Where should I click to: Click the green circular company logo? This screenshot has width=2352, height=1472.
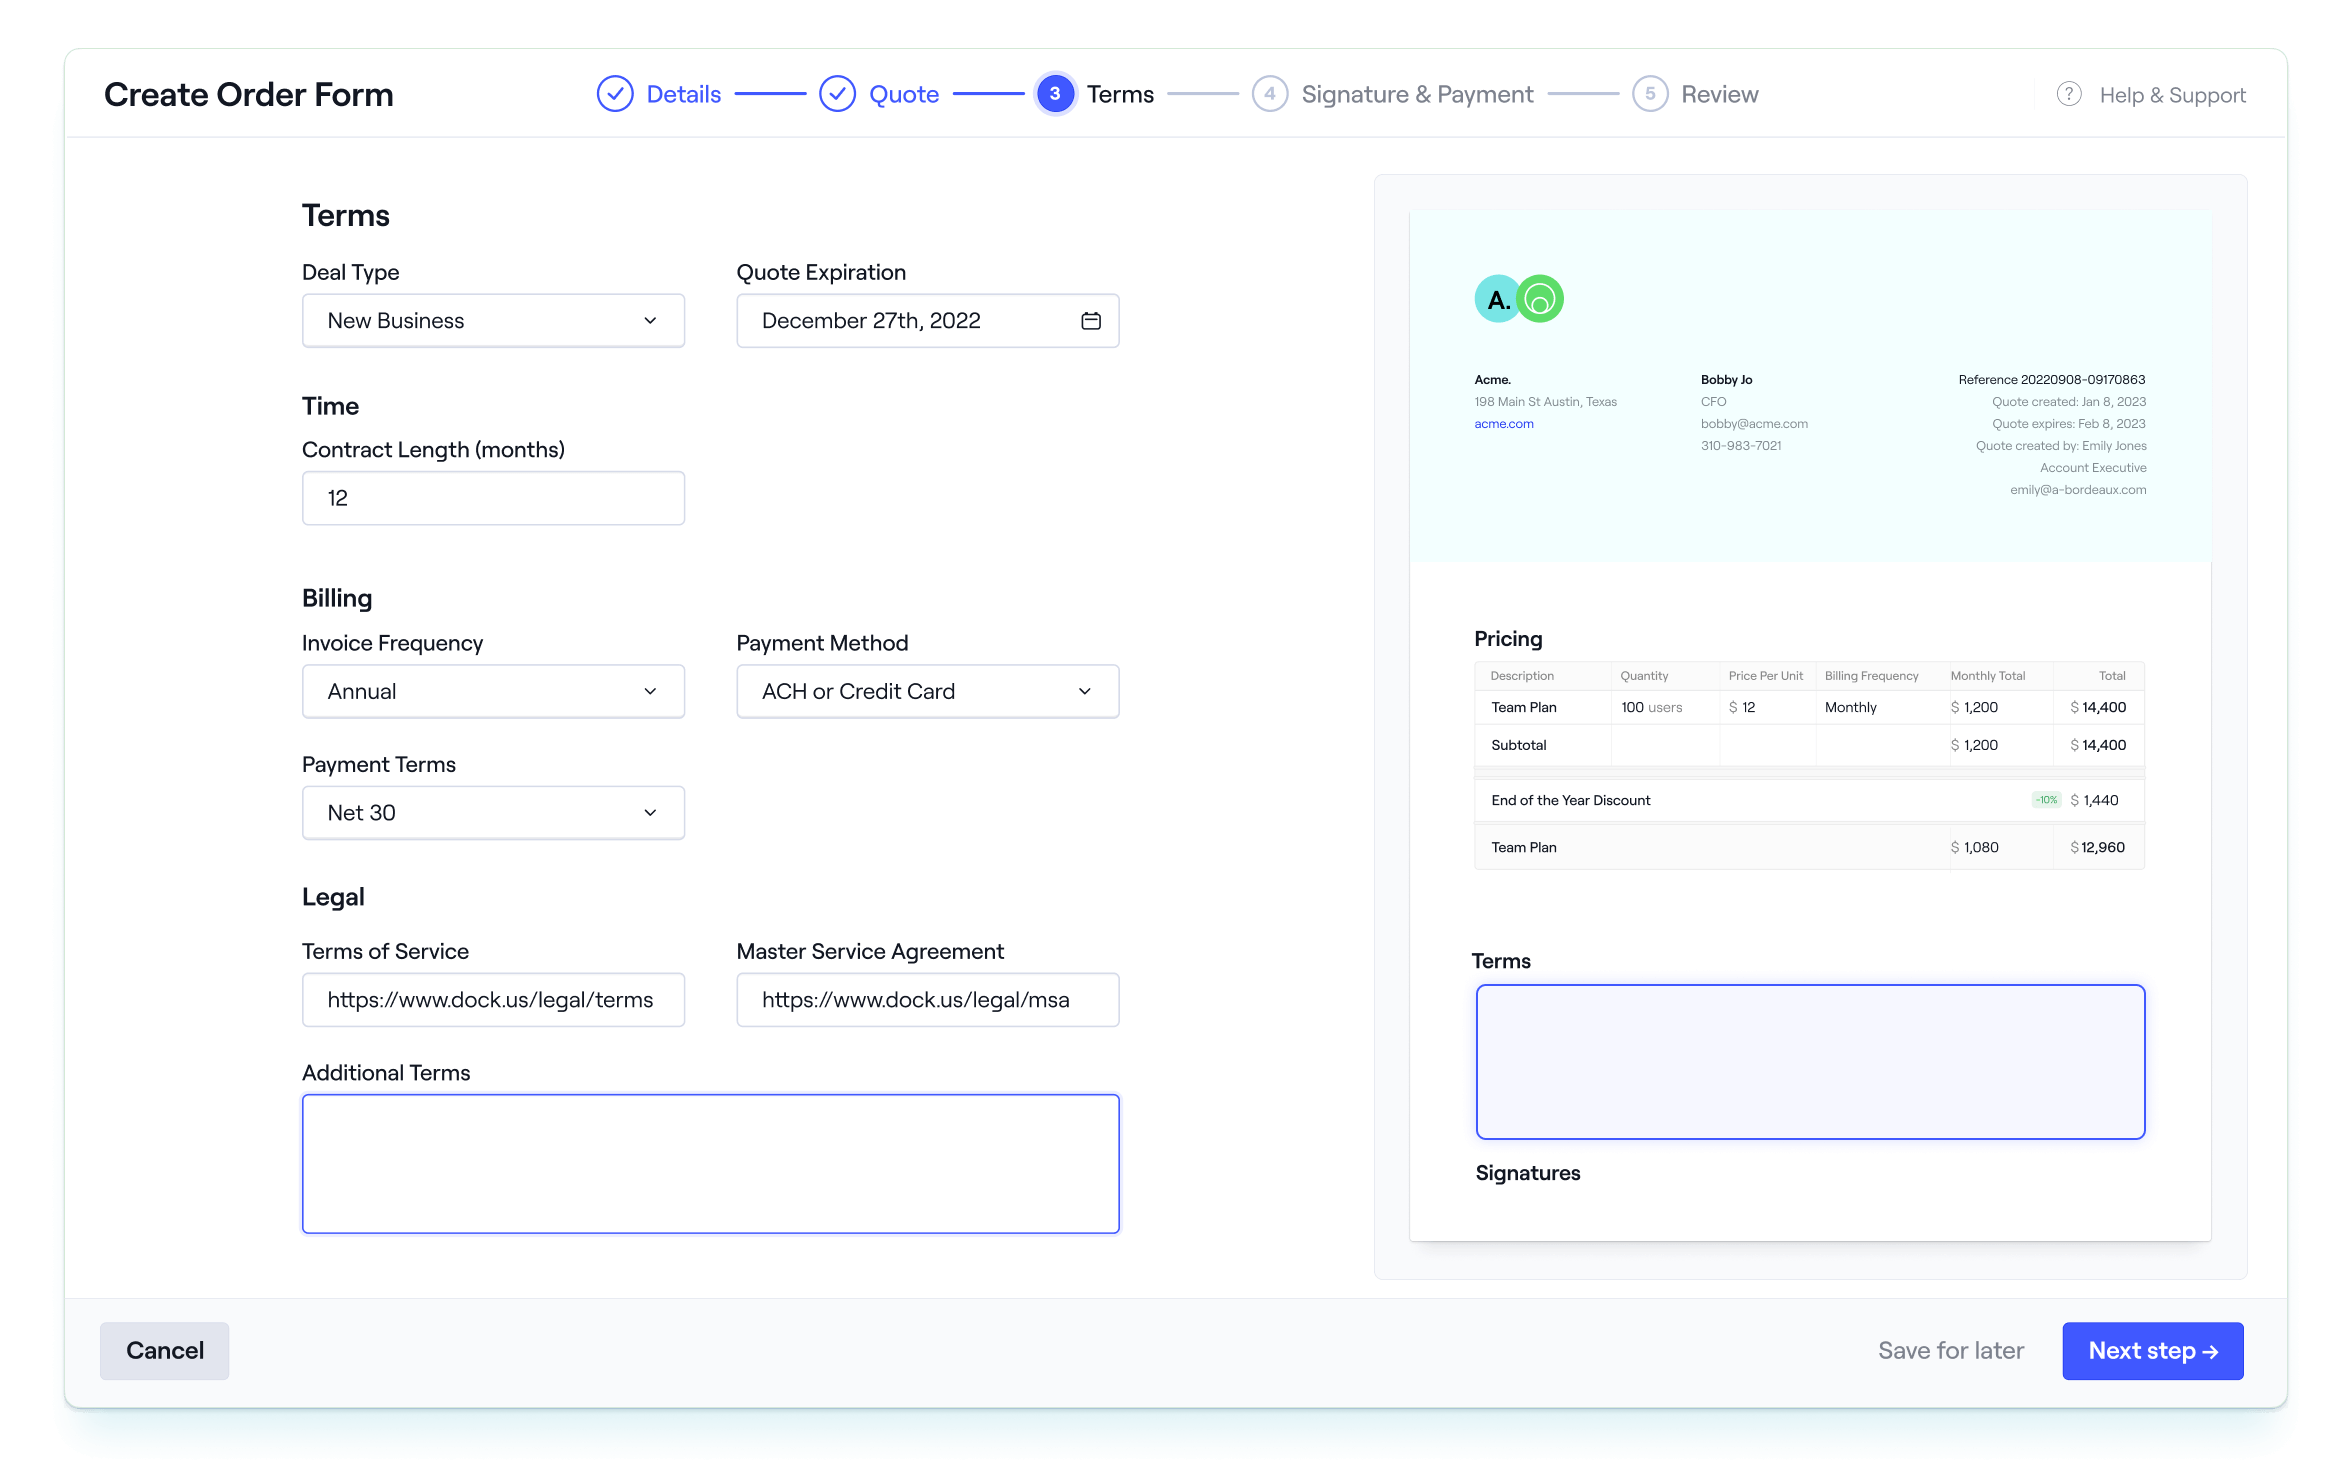(1540, 299)
